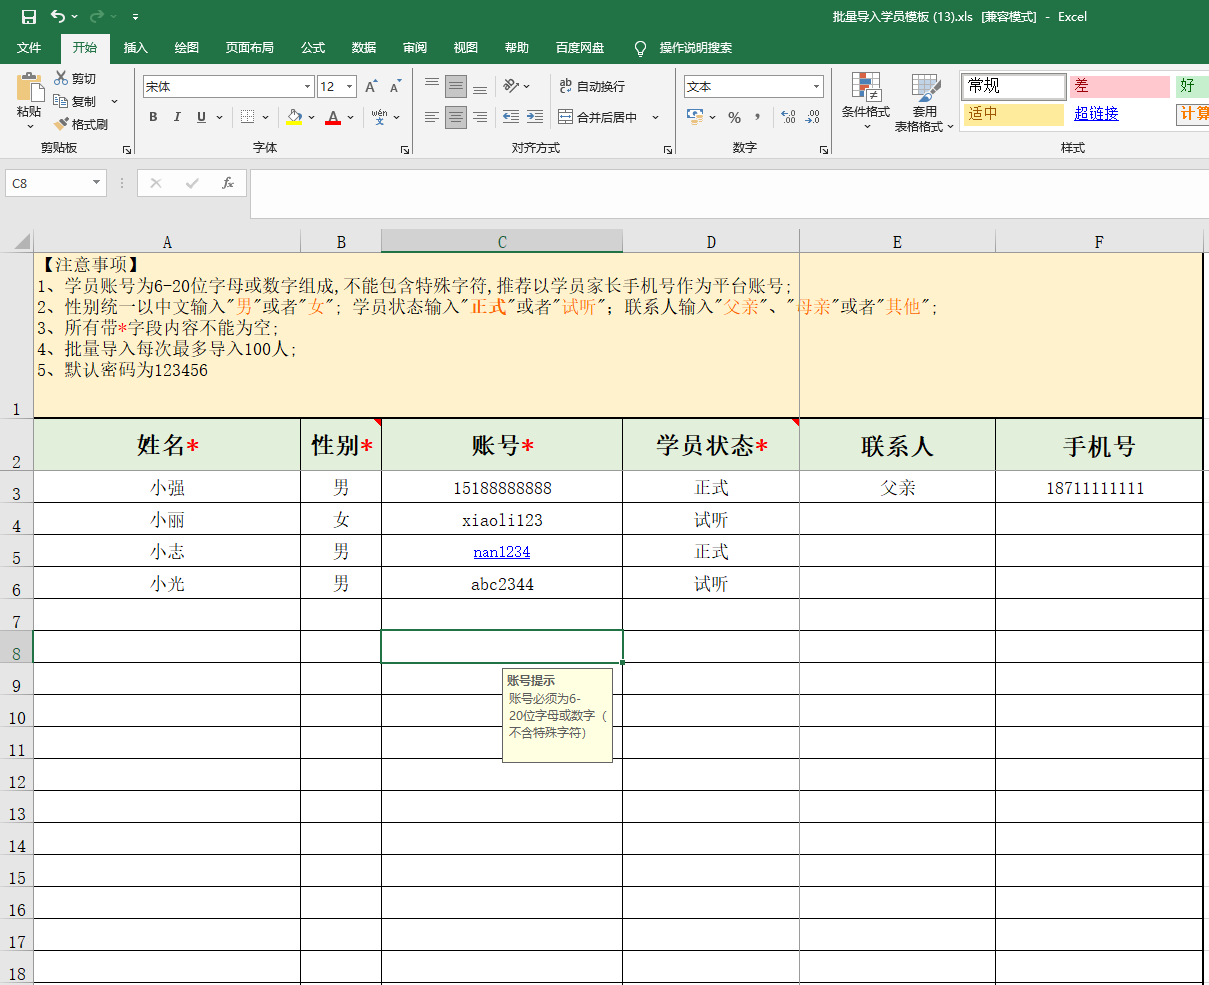Click the increase indent icon
Image resolution: width=1209 pixels, height=985 pixels.
pyautogui.click(x=535, y=117)
